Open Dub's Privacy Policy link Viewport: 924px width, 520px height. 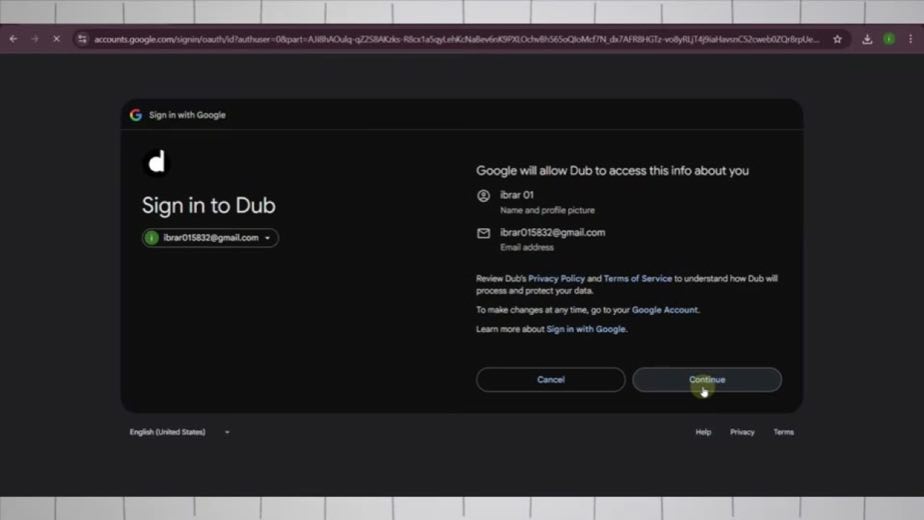point(556,278)
